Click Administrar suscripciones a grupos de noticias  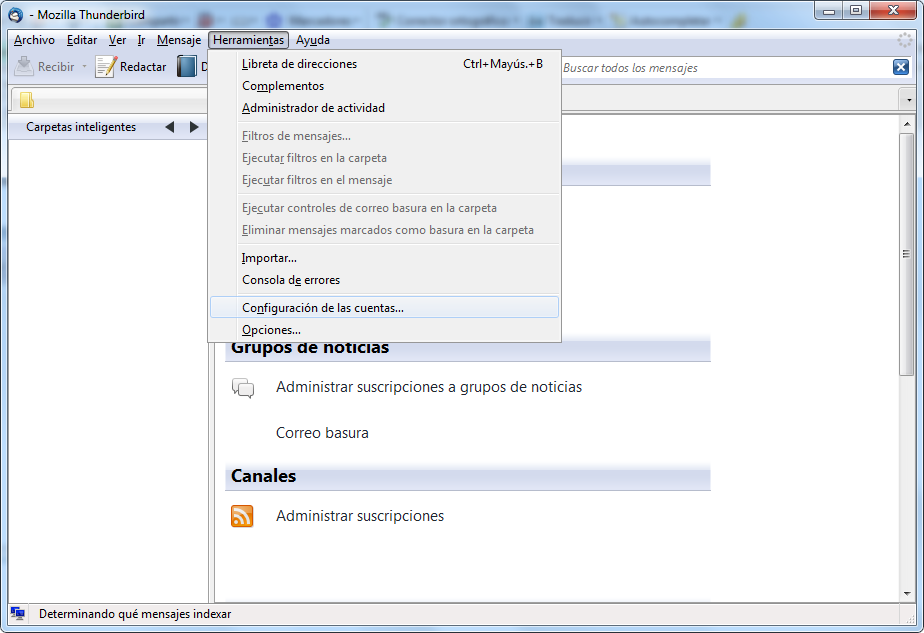tap(429, 387)
